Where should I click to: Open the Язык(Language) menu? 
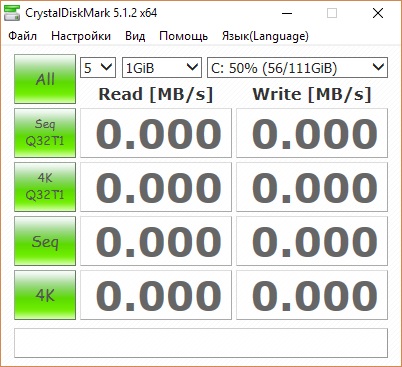click(x=265, y=36)
